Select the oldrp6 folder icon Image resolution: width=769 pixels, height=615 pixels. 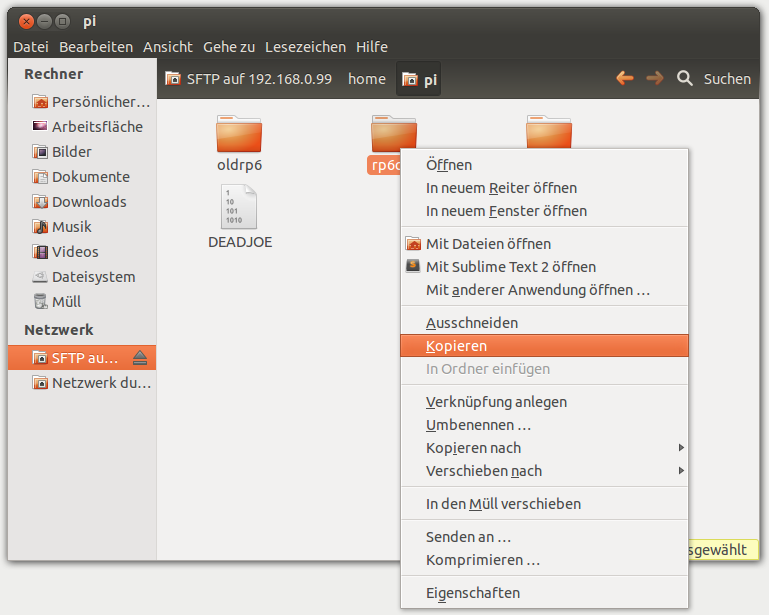(x=239, y=134)
